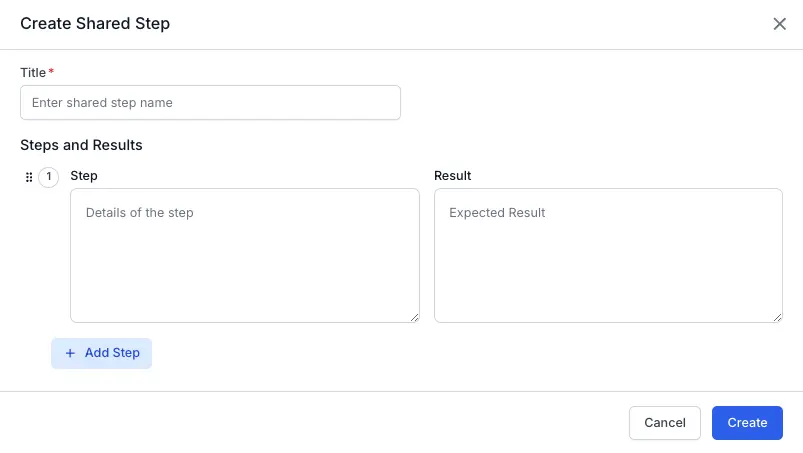Click the drag handle beside step 1
The image size is (803, 453).
click(x=29, y=177)
